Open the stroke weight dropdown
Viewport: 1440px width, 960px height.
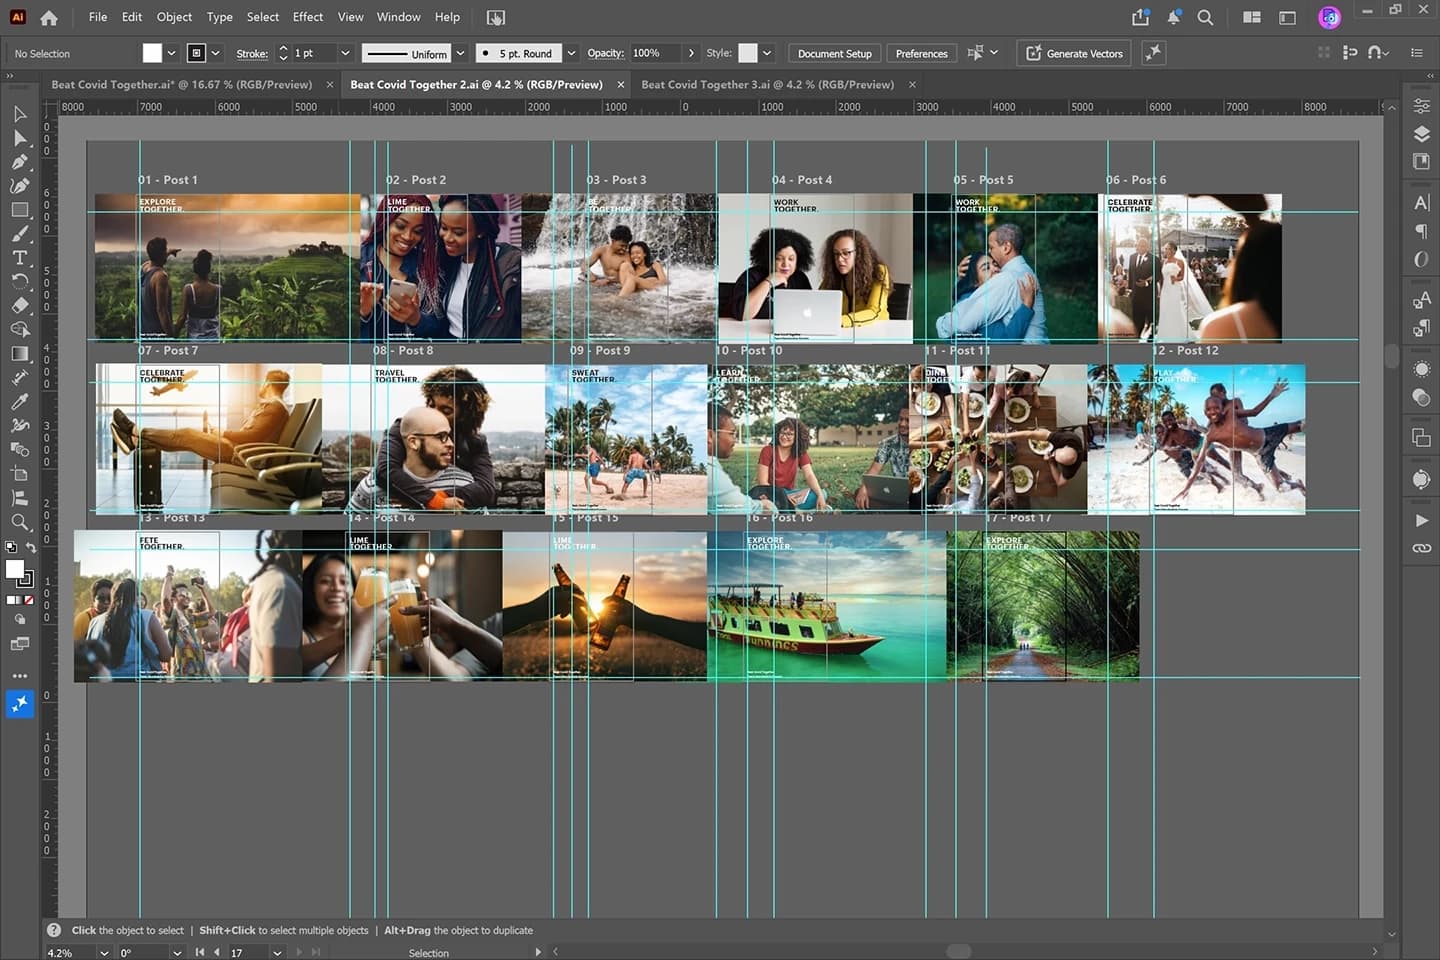point(345,53)
